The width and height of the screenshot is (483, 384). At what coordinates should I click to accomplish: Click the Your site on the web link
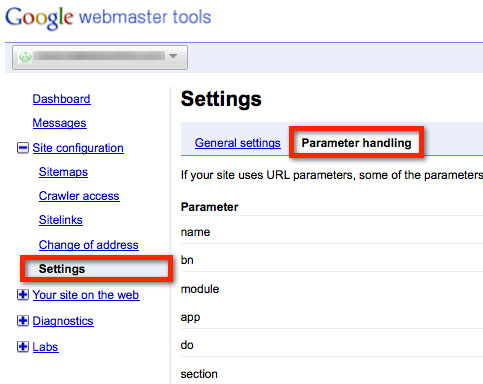click(x=86, y=295)
